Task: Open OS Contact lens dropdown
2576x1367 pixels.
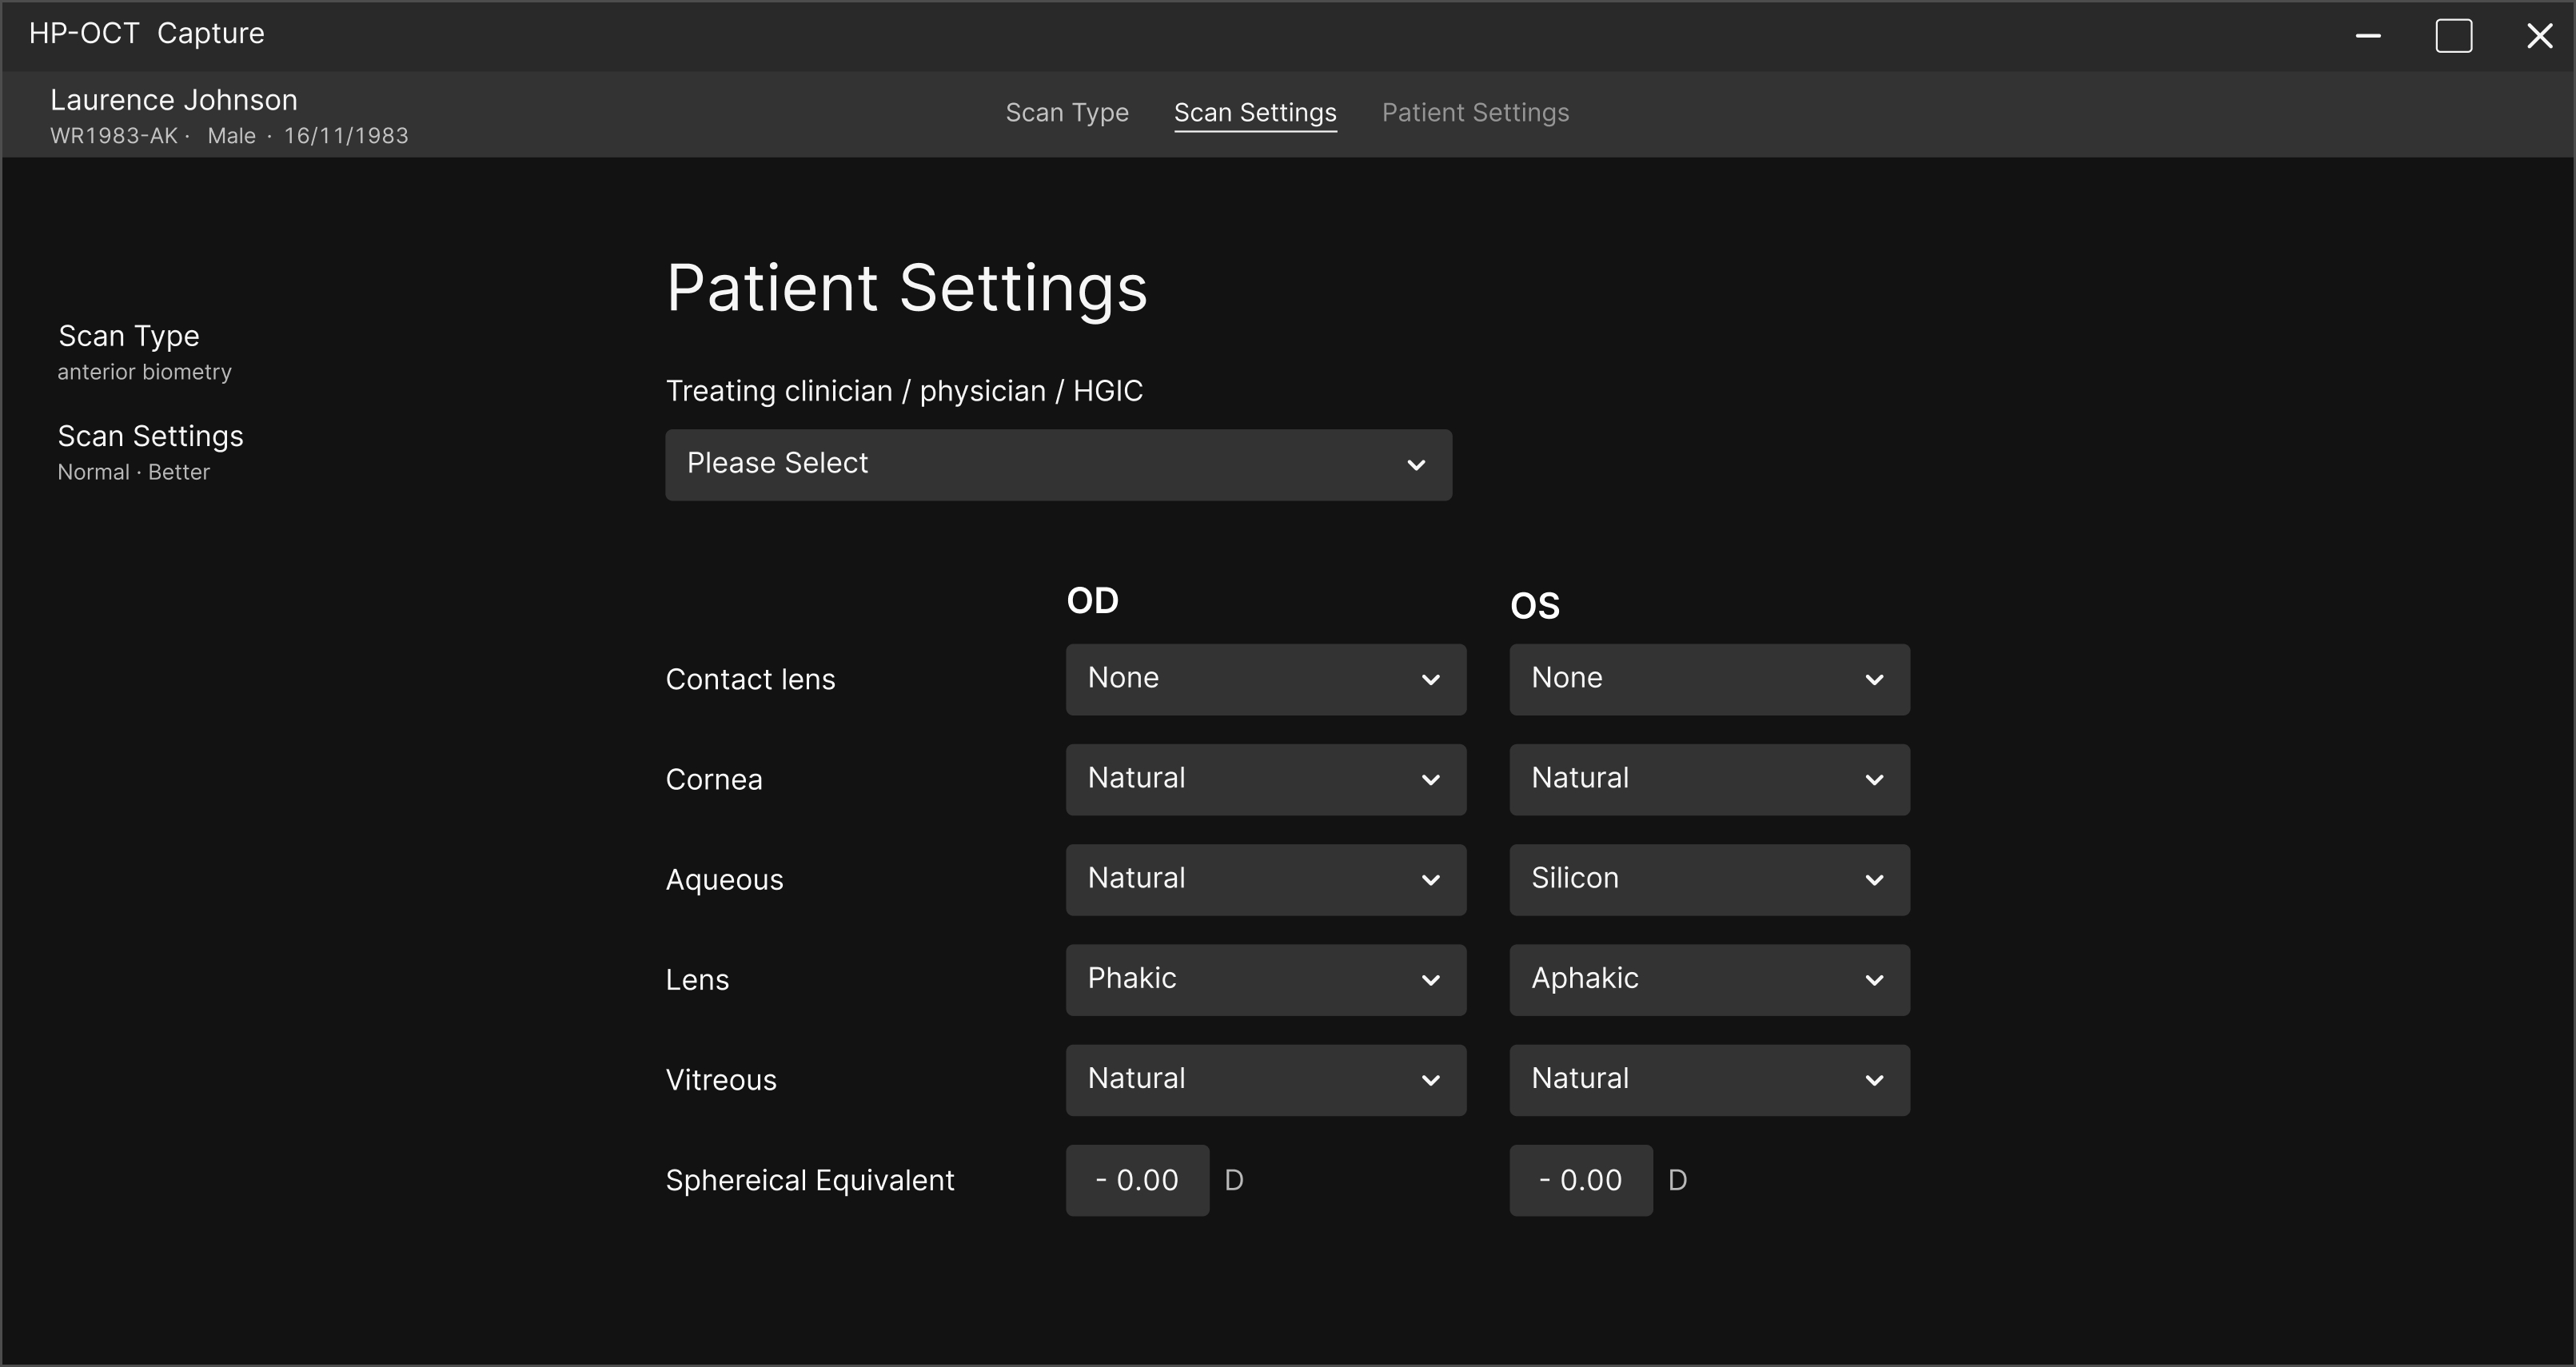Action: point(1709,679)
